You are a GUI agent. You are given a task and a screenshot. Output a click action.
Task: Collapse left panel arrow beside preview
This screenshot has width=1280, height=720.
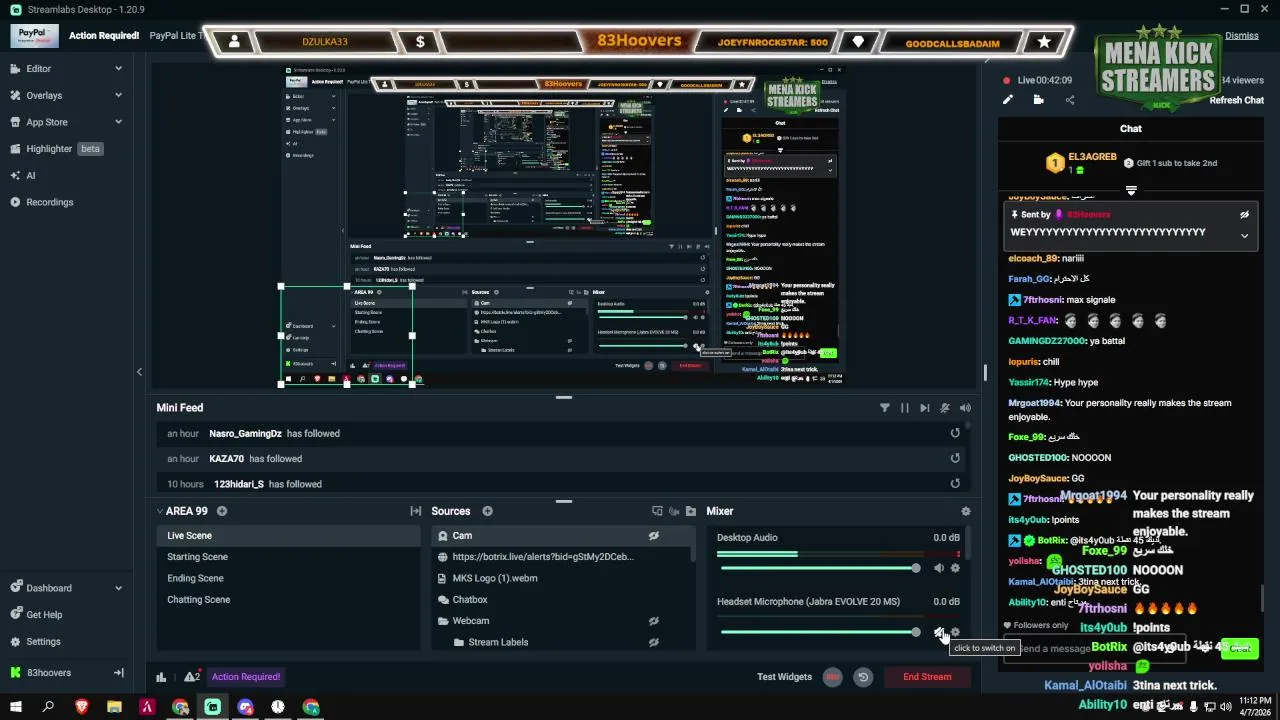tap(139, 372)
